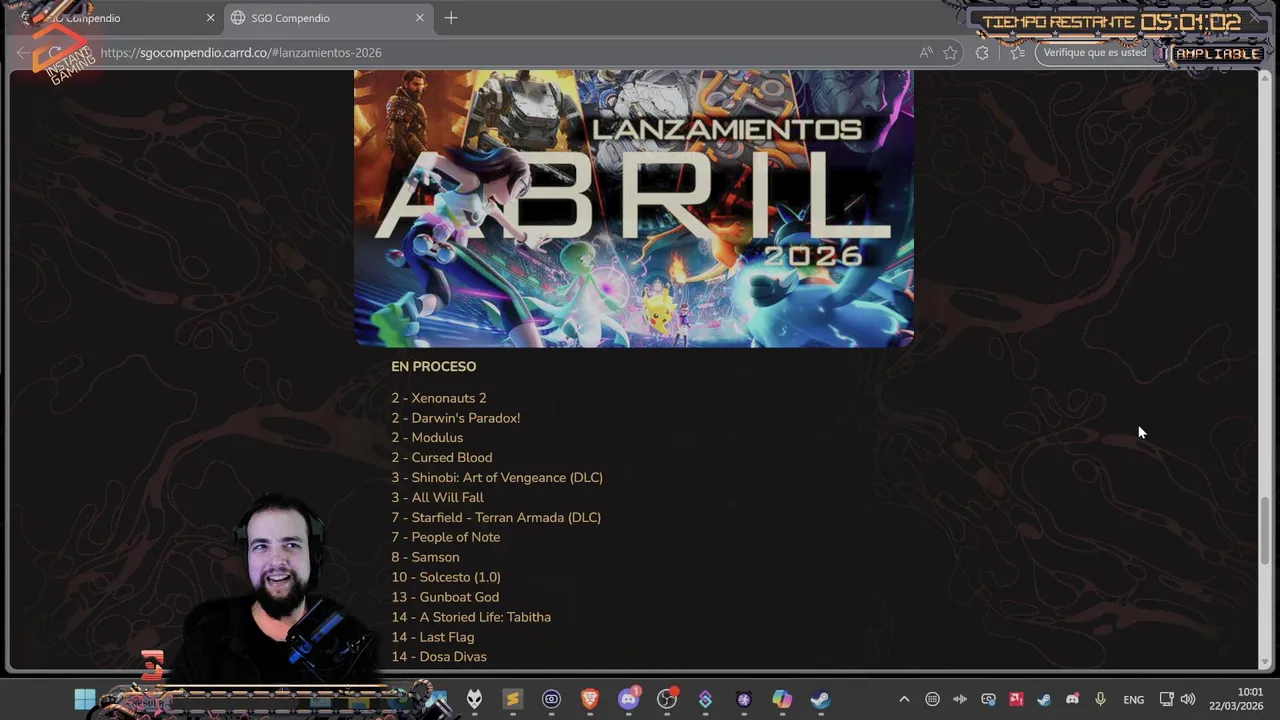
Task: Click '14 - A Storied Life: Tabitha' entry
Action: click(x=471, y=617)
